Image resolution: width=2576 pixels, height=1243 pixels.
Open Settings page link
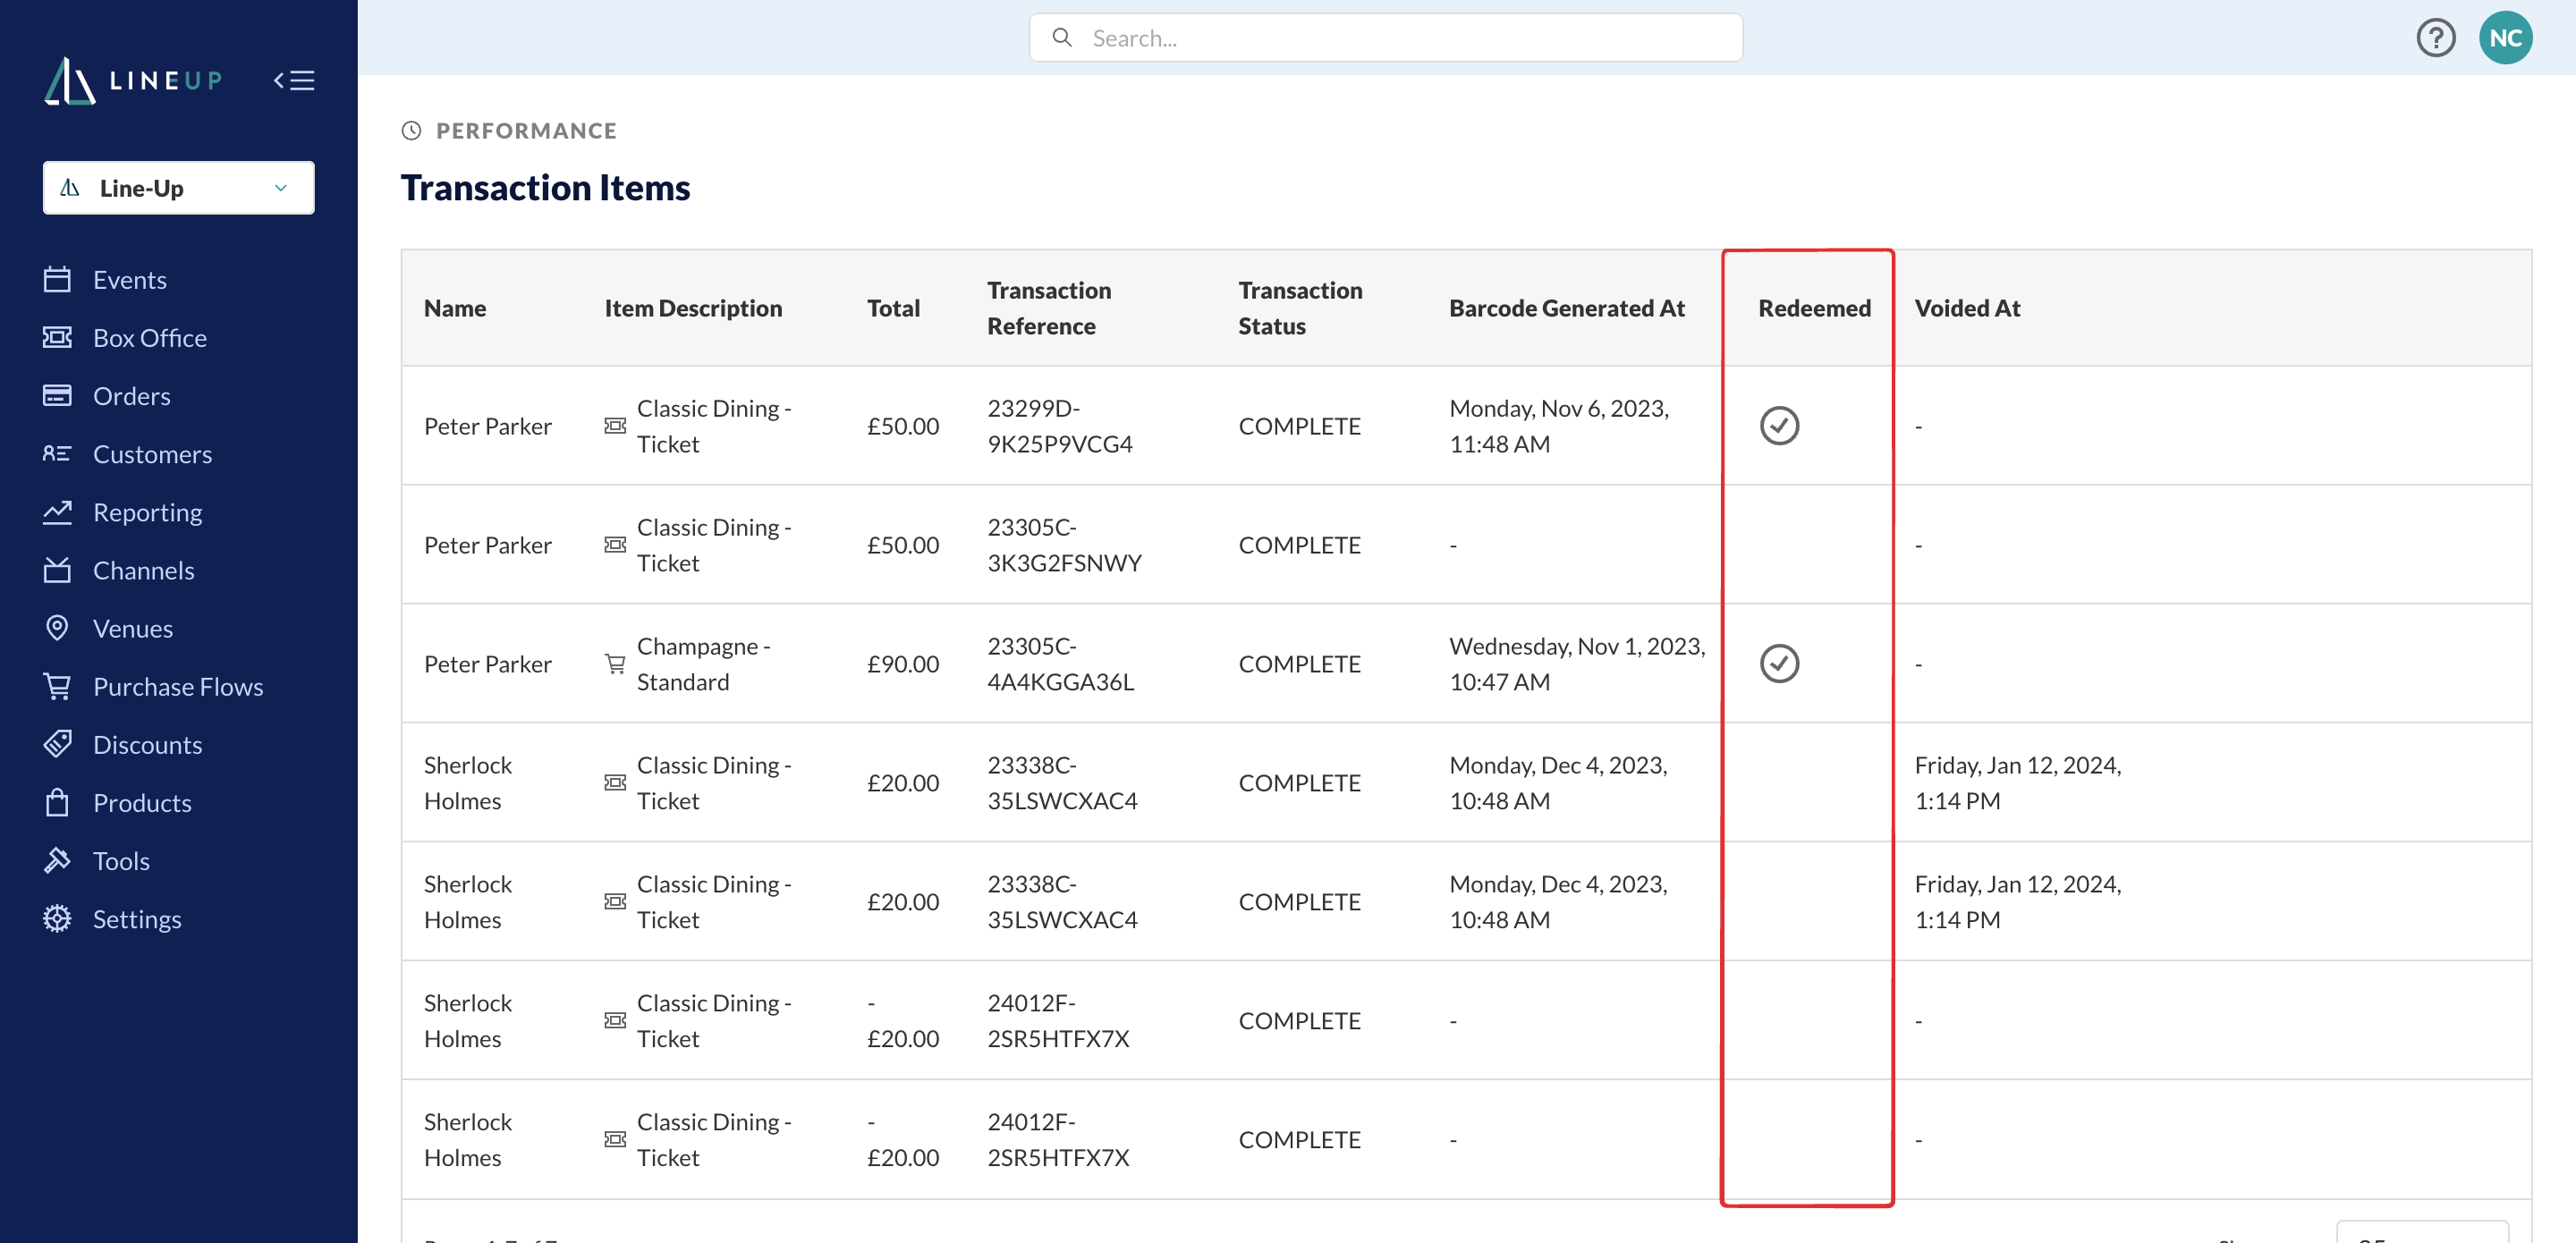coord(137,918)
